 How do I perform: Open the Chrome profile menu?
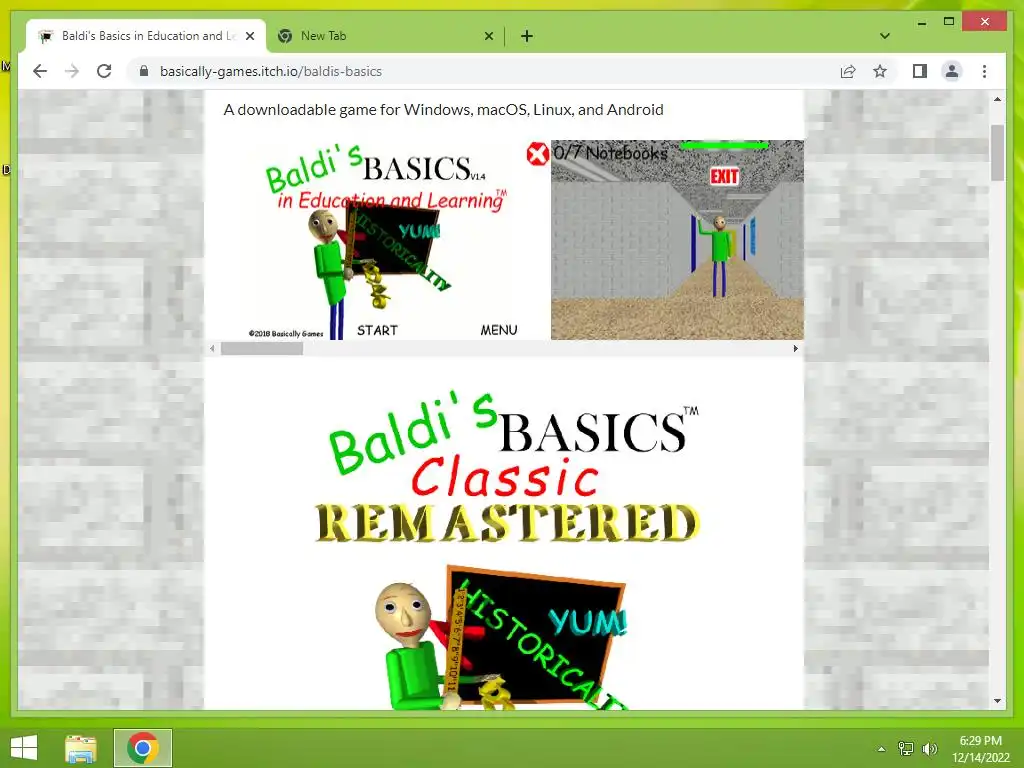point(952,71)
